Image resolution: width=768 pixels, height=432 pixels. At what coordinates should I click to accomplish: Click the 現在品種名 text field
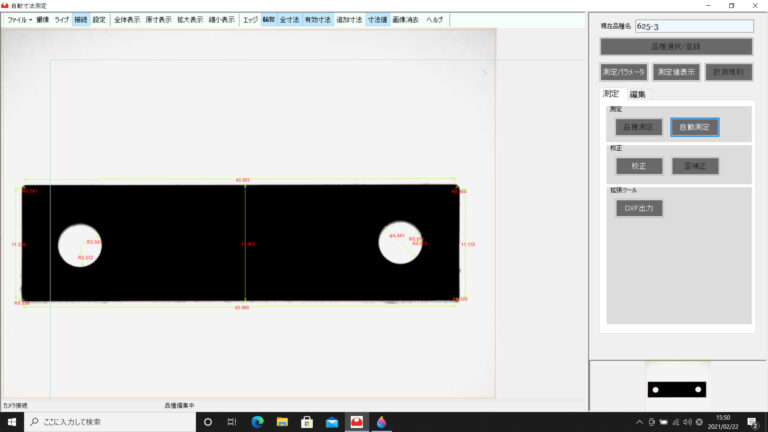tap(707, 26)
